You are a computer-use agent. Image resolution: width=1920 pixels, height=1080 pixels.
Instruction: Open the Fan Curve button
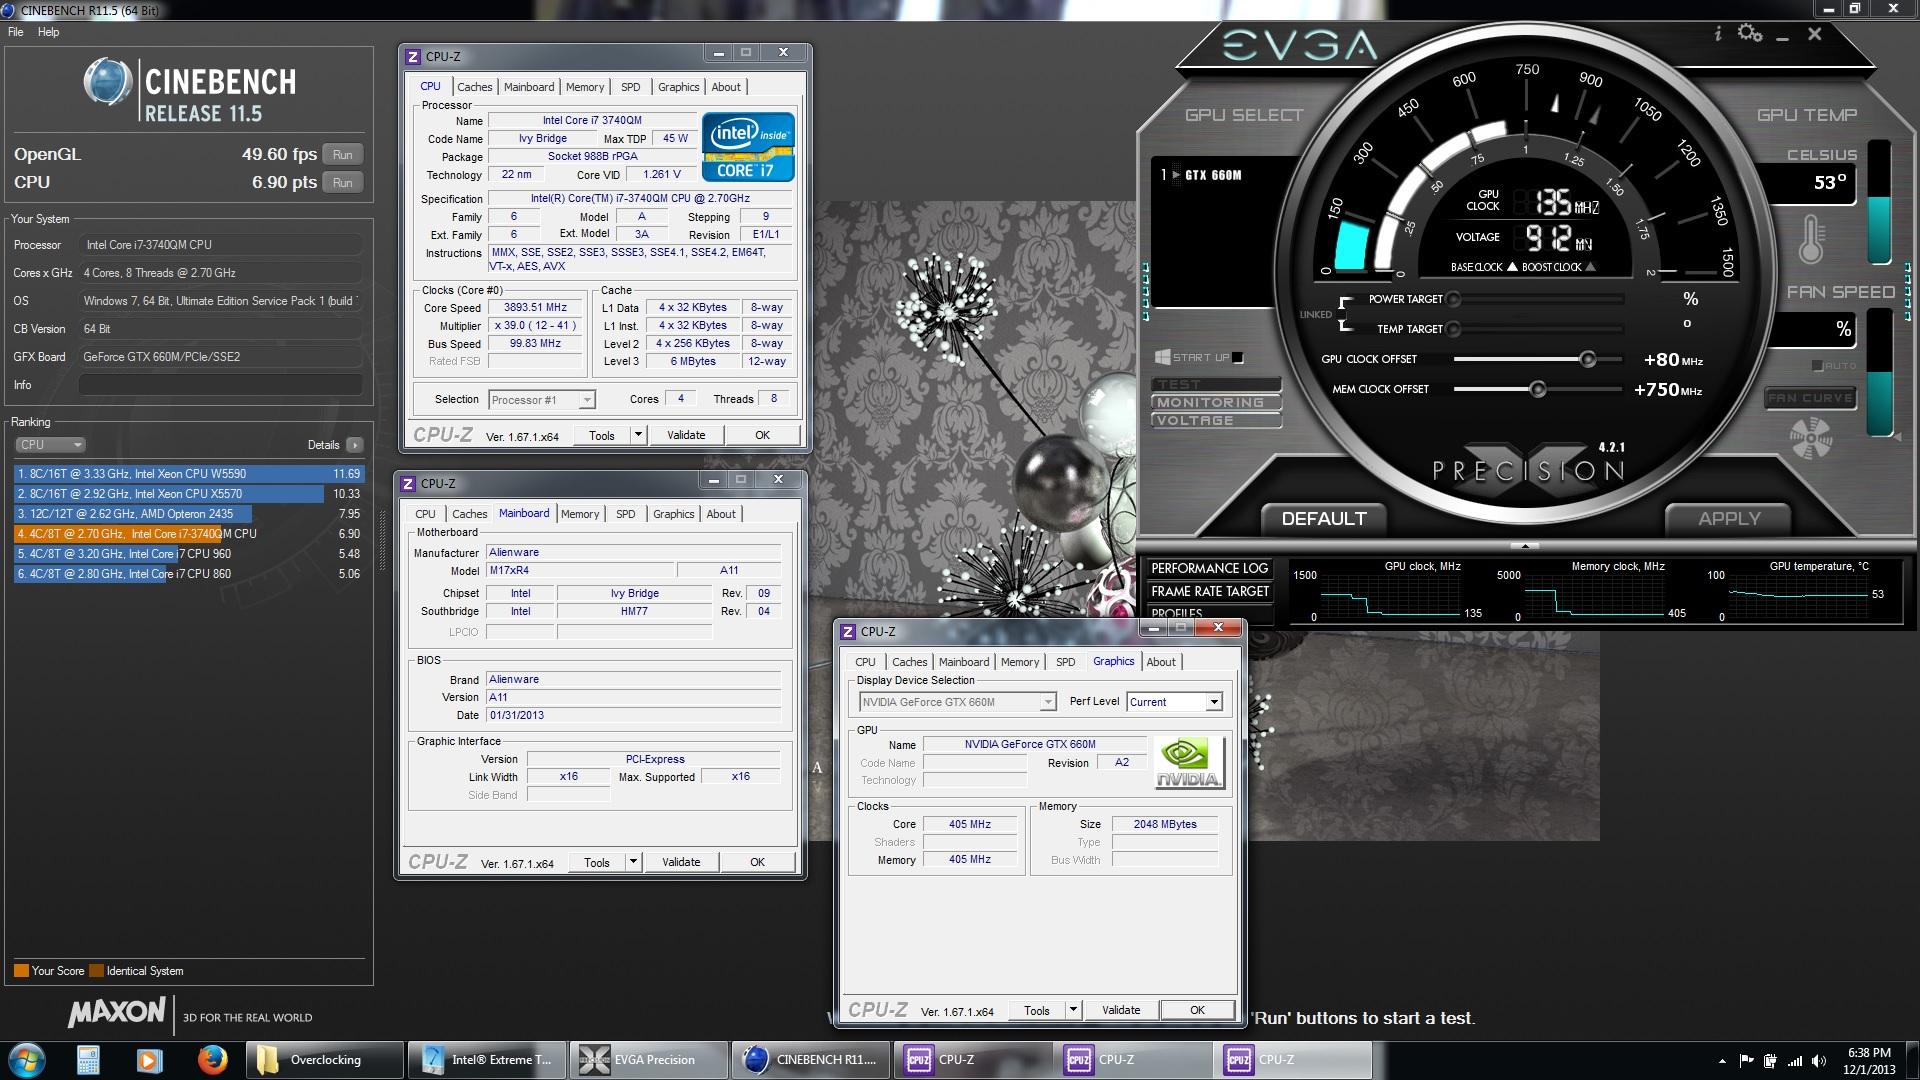1810,398
